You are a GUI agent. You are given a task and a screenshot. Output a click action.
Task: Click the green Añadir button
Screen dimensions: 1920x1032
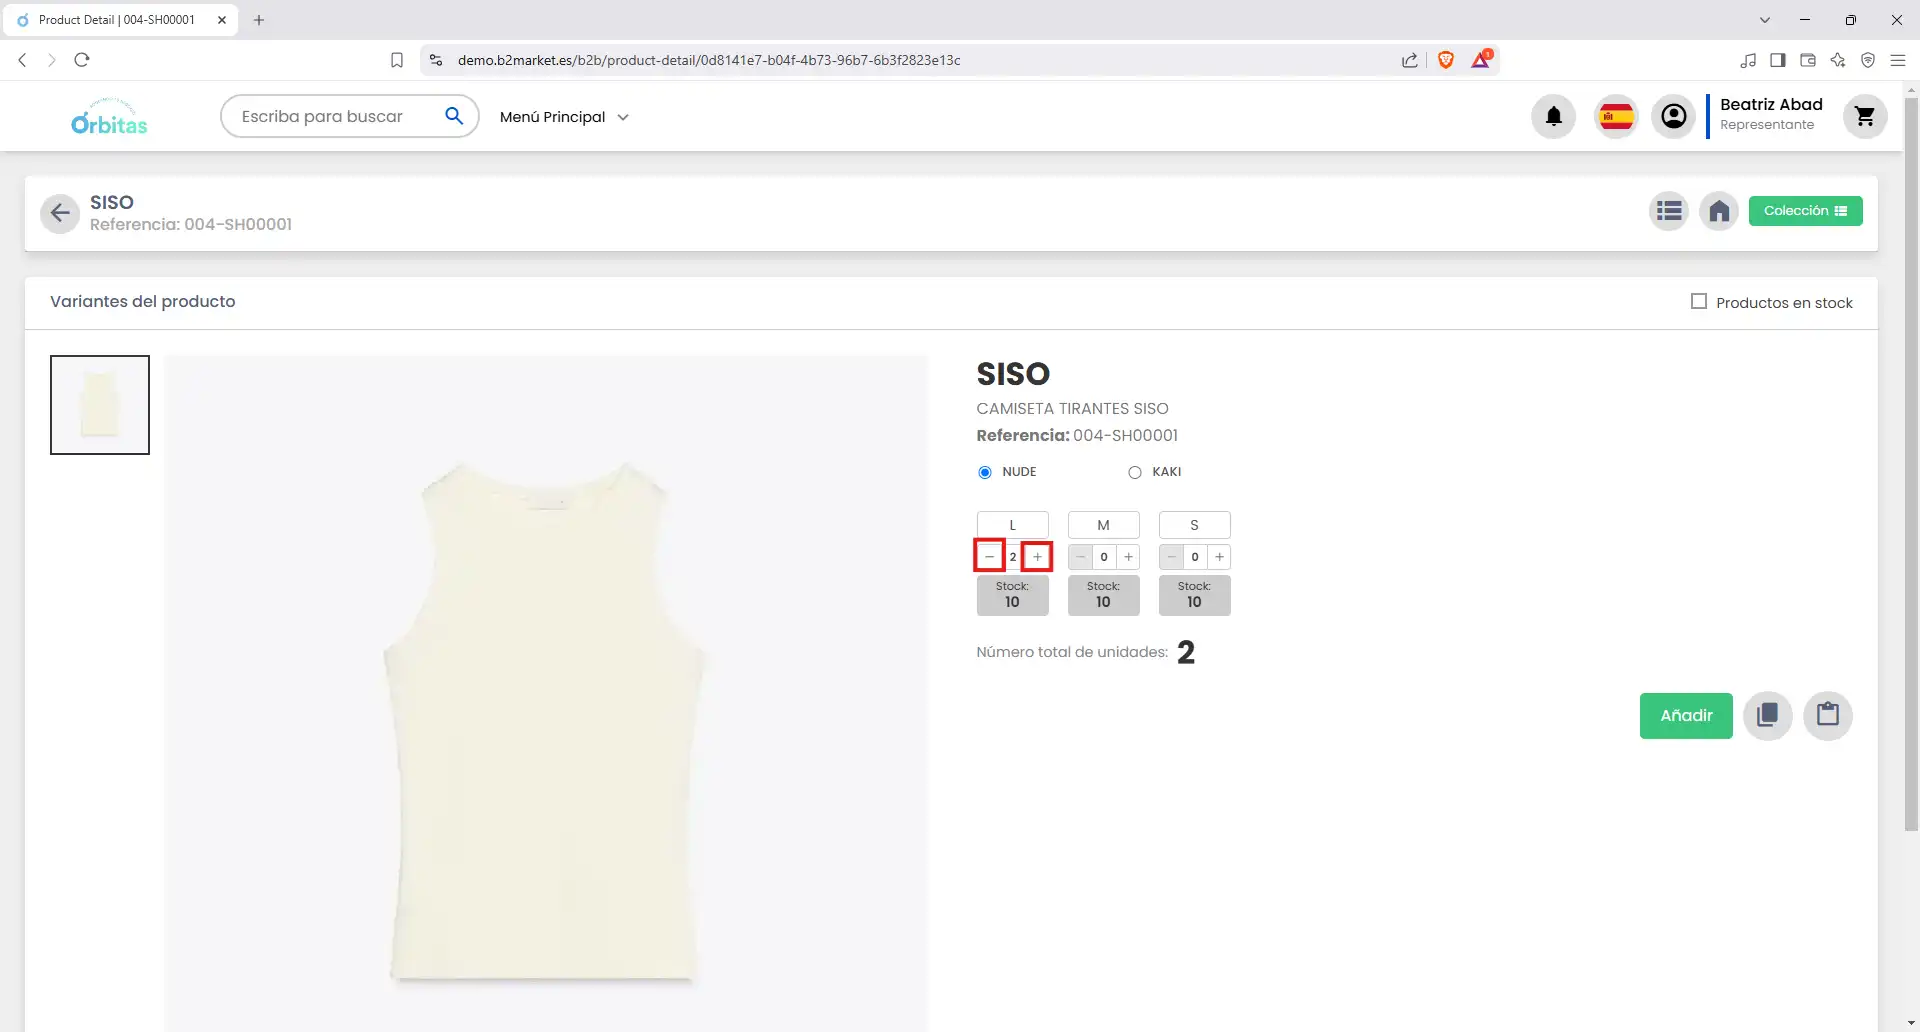[1685, 715]
